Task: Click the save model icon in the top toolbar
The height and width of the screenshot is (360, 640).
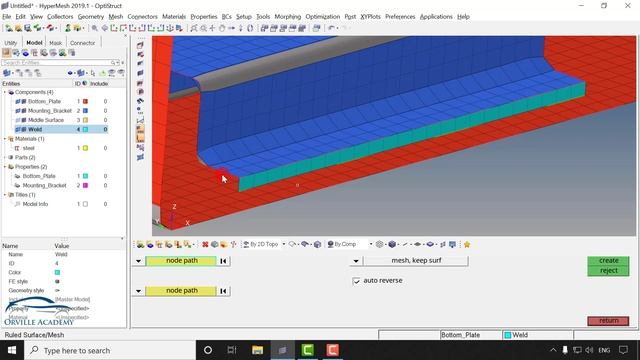Action: (28, 28)
